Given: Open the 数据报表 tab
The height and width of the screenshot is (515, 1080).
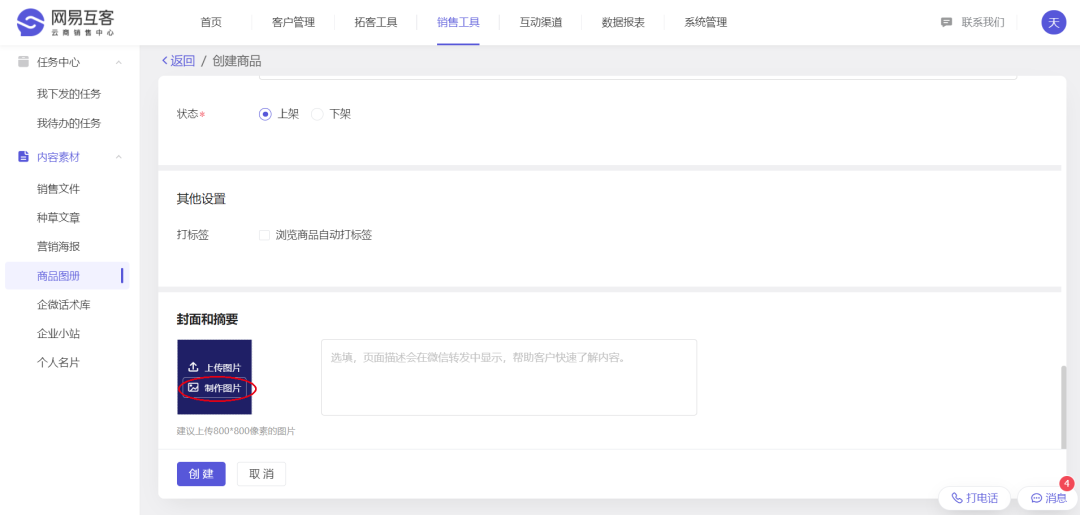Looking at the screenshot, I should [x=623, y=22].
